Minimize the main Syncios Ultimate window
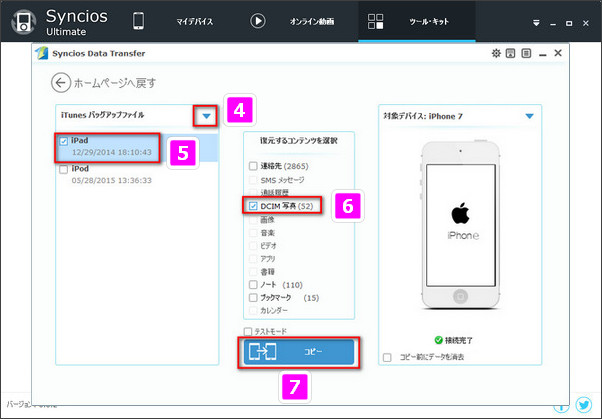 click(553, 24)
